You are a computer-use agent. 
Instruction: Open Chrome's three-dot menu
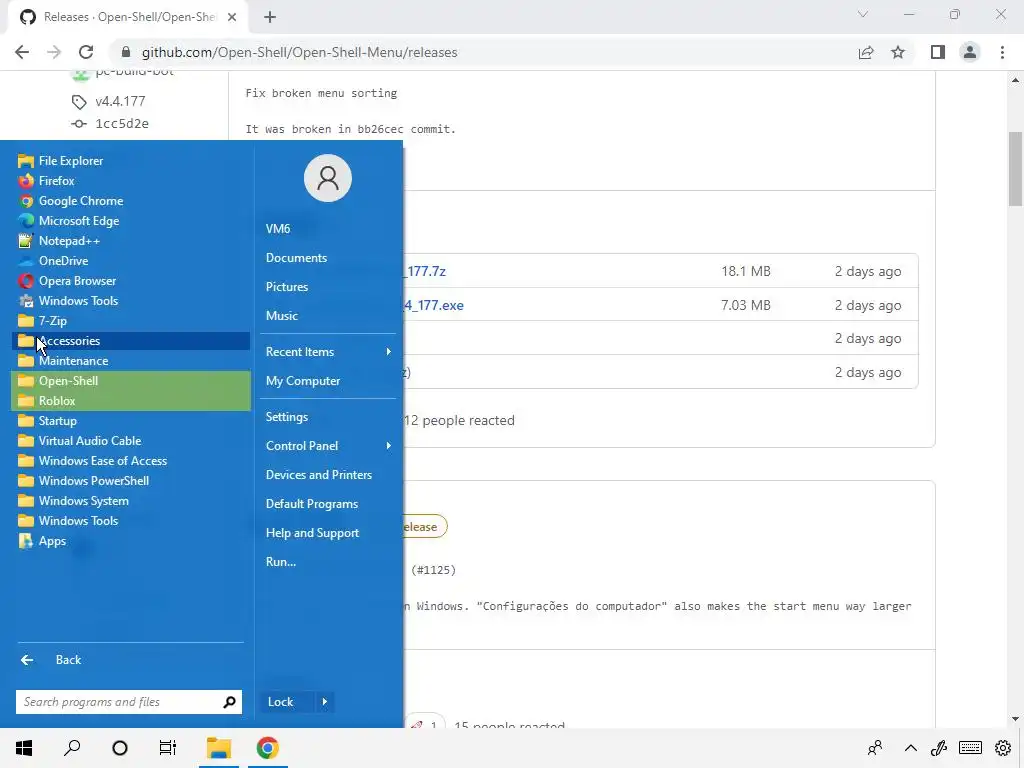pyautogui.click(x=1002, y=52)
